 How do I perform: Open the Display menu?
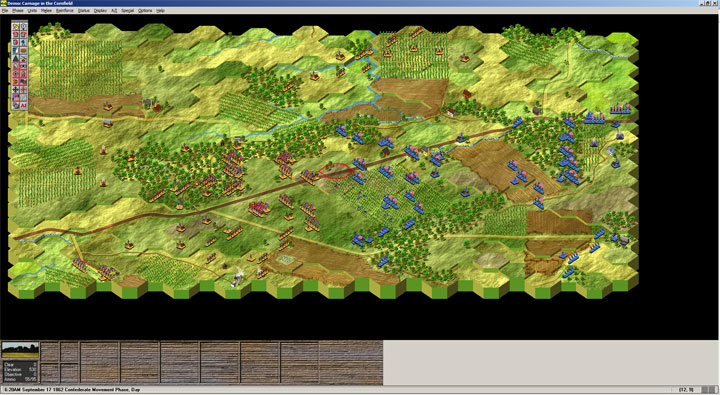(x=100, y=10)
